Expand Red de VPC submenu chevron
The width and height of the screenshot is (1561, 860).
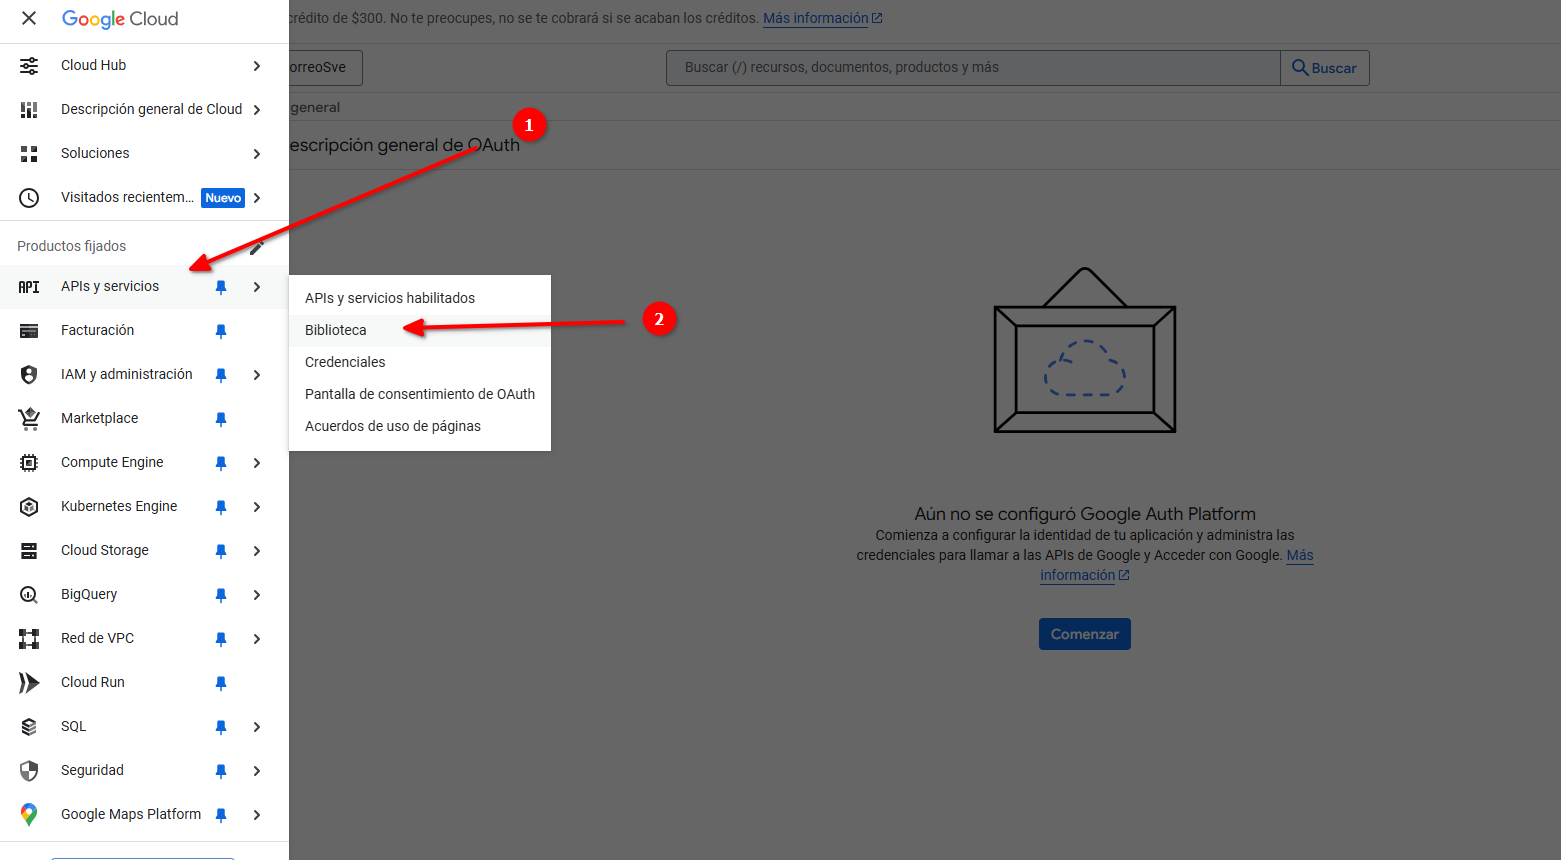(x=257, y=639)
